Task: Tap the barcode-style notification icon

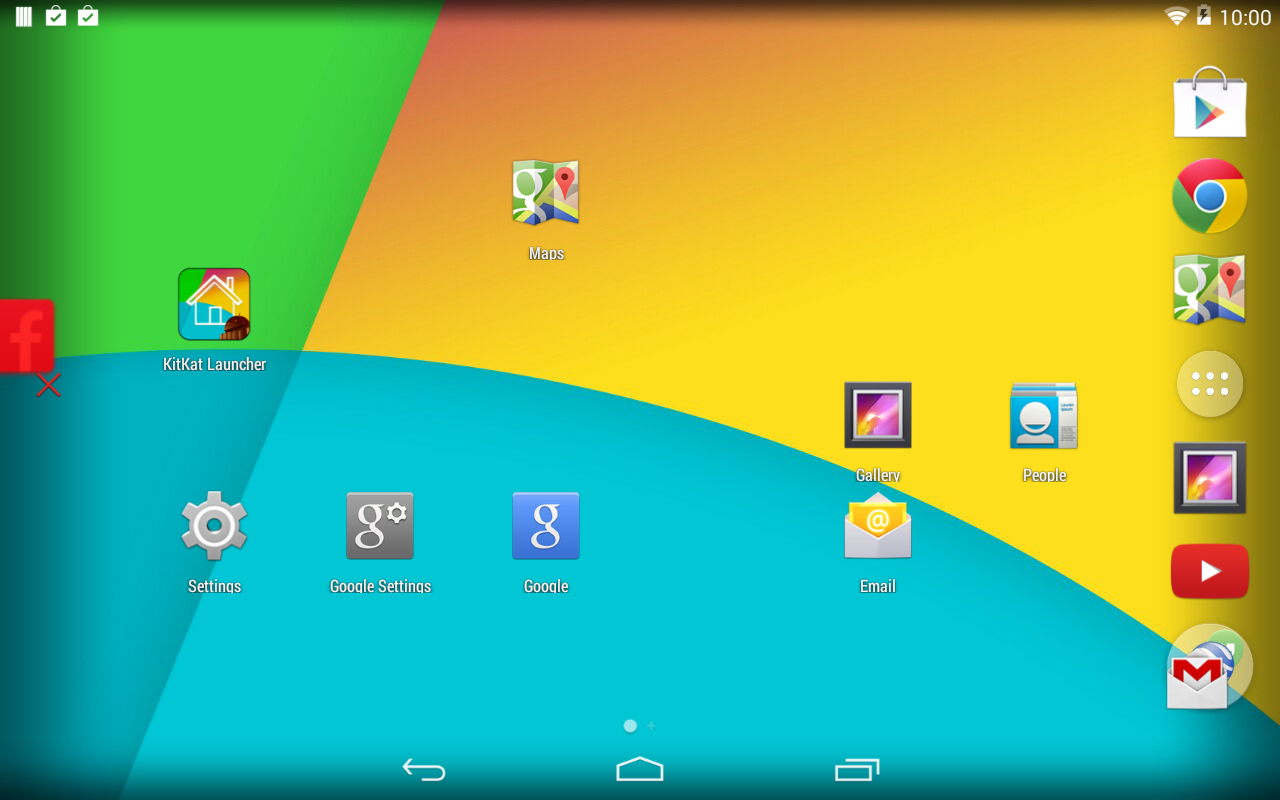Action: tap(24, 16)
